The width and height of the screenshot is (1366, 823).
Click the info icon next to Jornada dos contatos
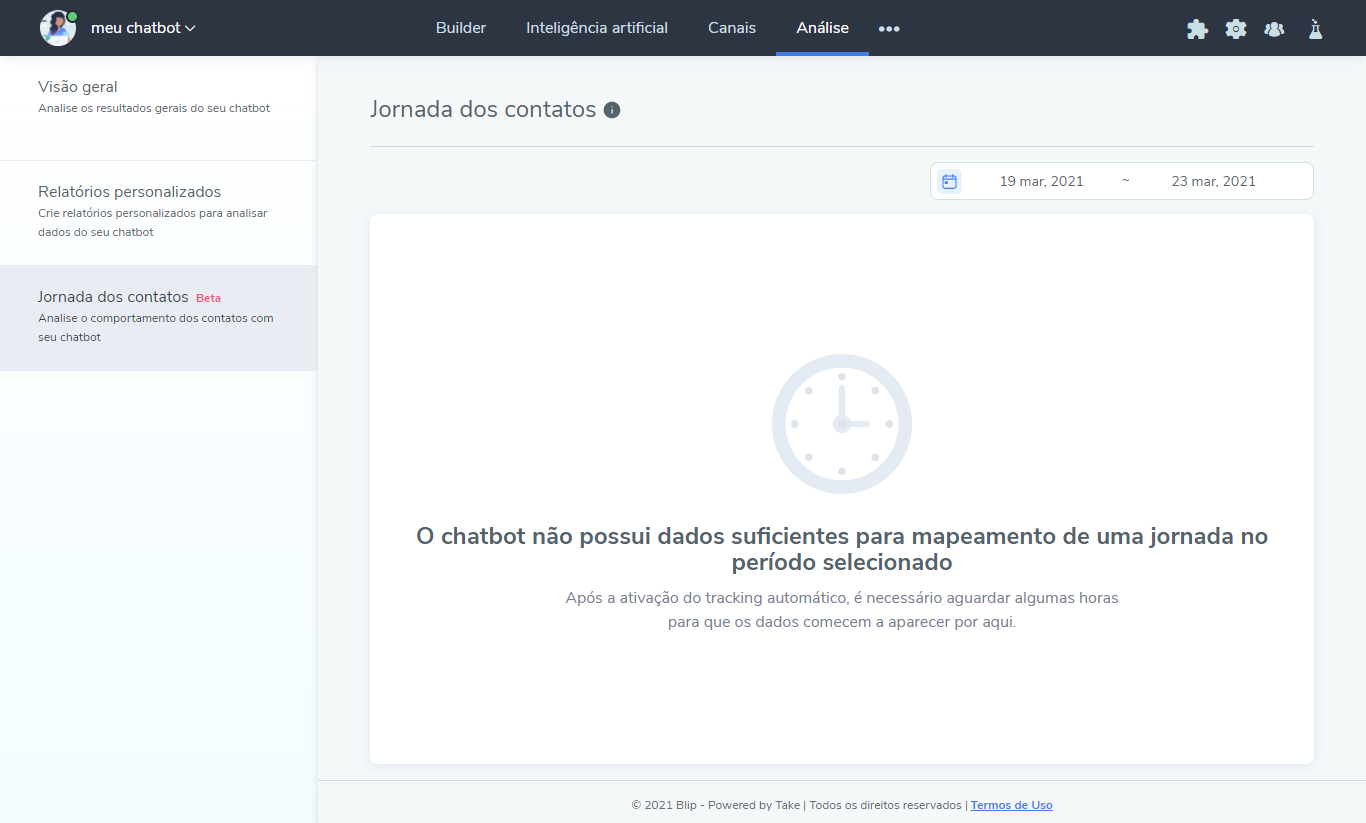click(x=611, y=110)
